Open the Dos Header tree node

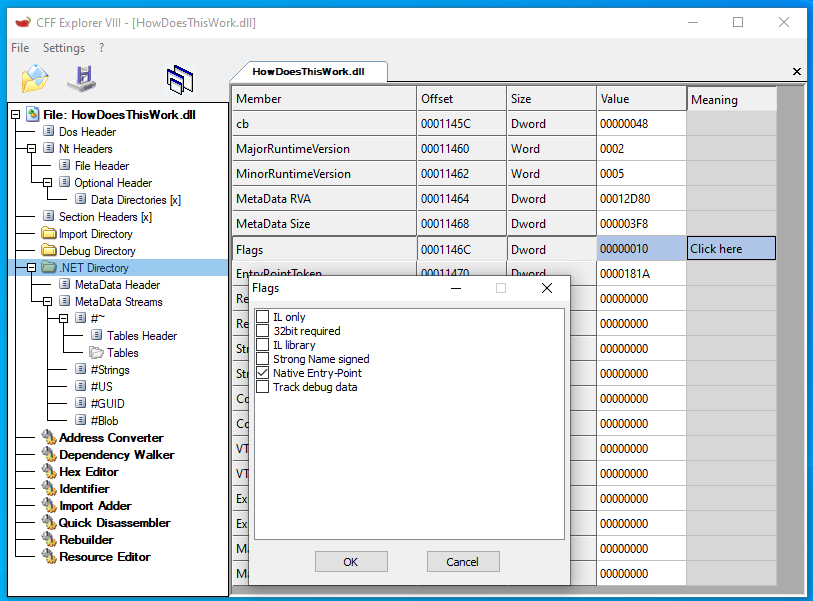point(87,132)
